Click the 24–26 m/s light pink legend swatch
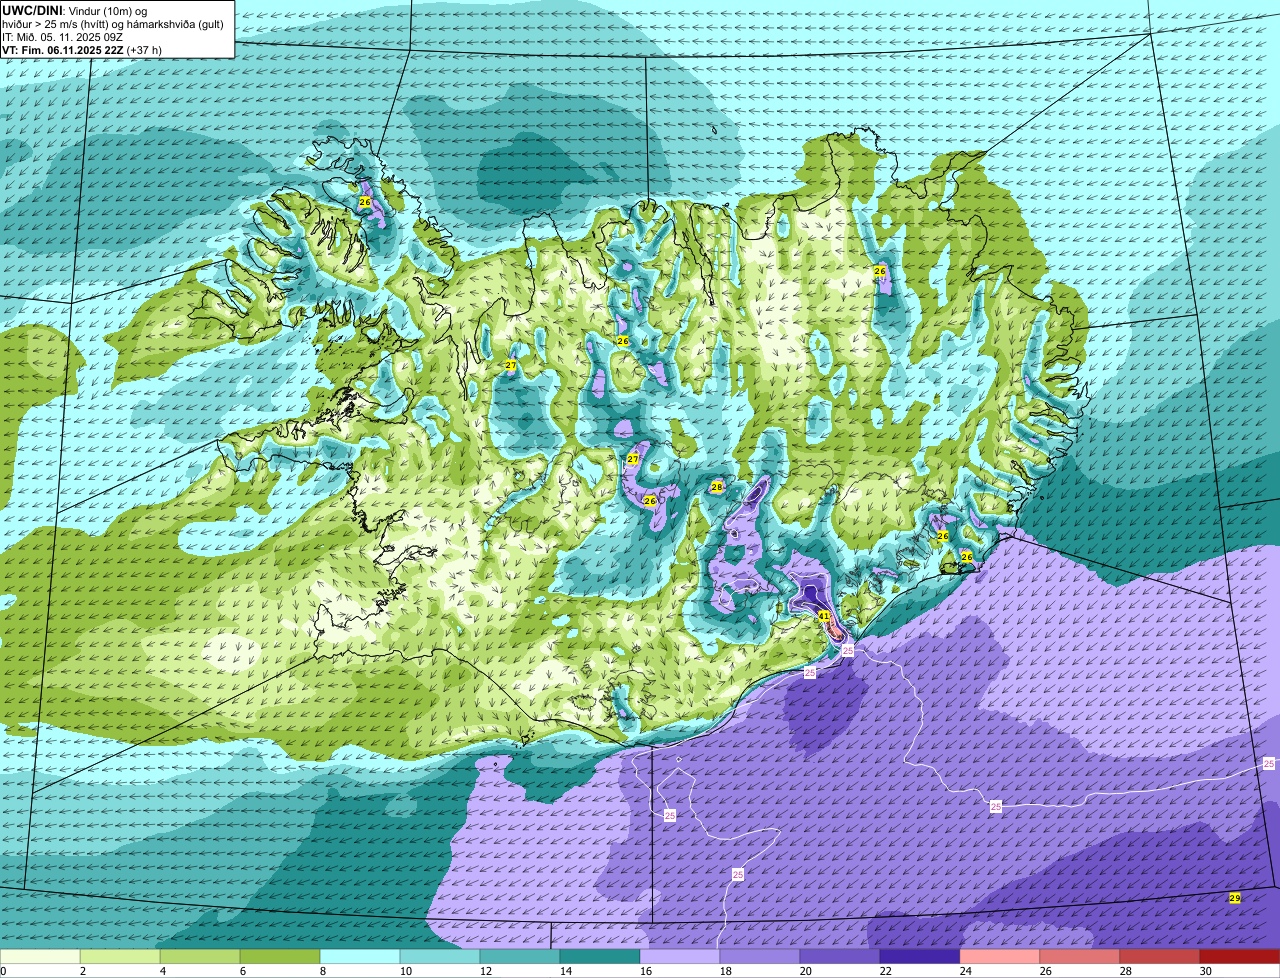The width and height of the screenshot is (1280, 978). click(x=1000, y=956)
